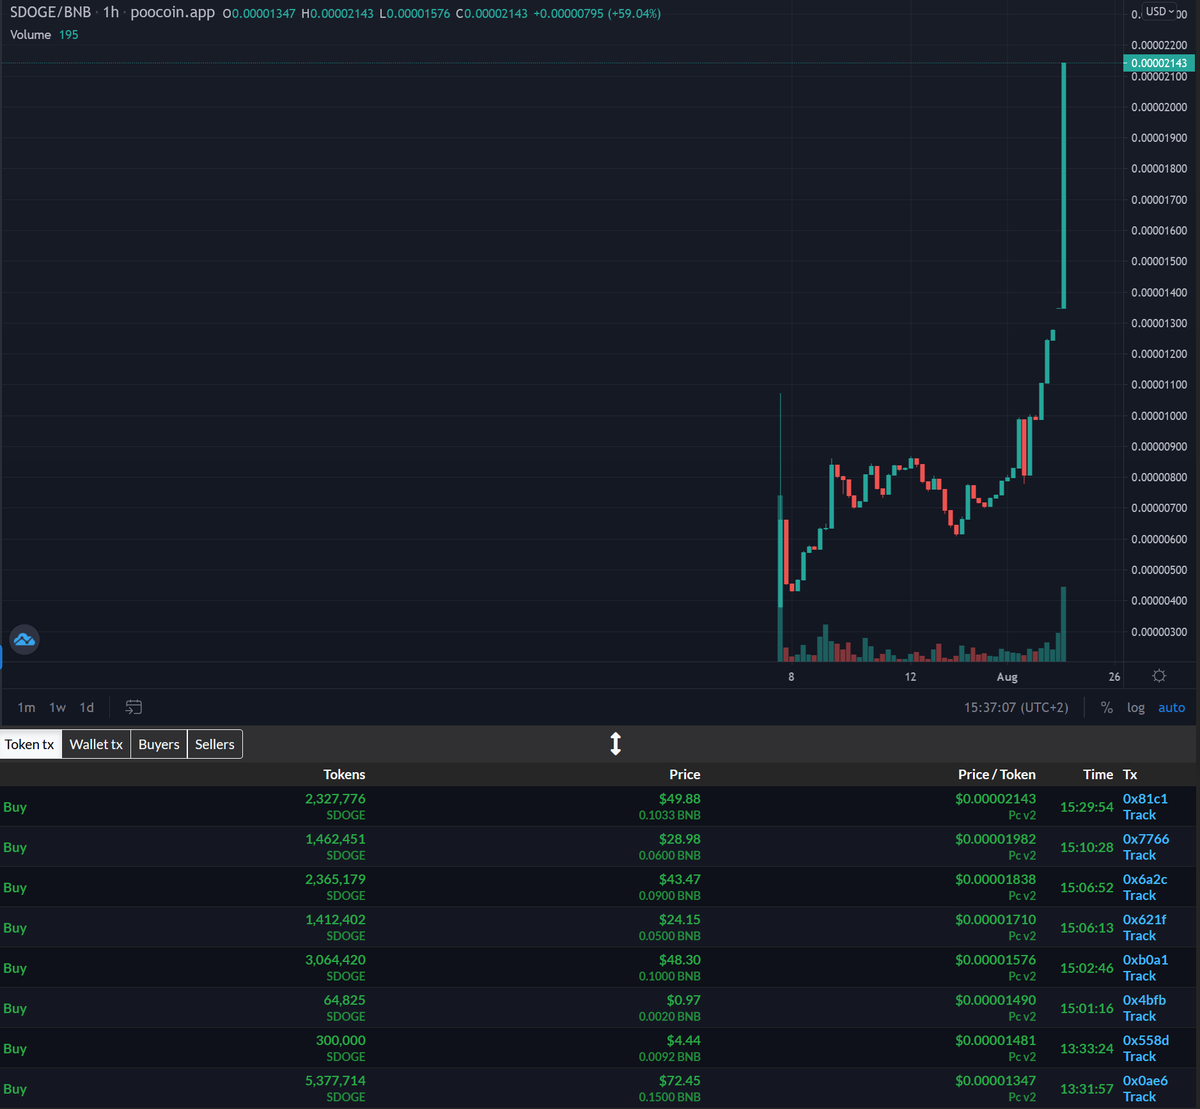Click the Price column header
Image resolution: width=1200 pixels, height=1109 pixels.
coord(684,774)
